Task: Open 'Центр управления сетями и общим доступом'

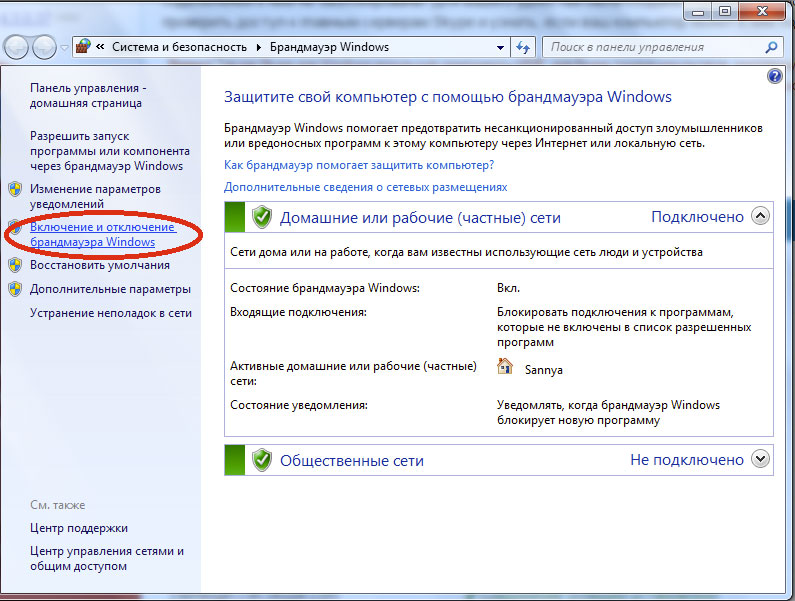Action: (x=107, y=558)
